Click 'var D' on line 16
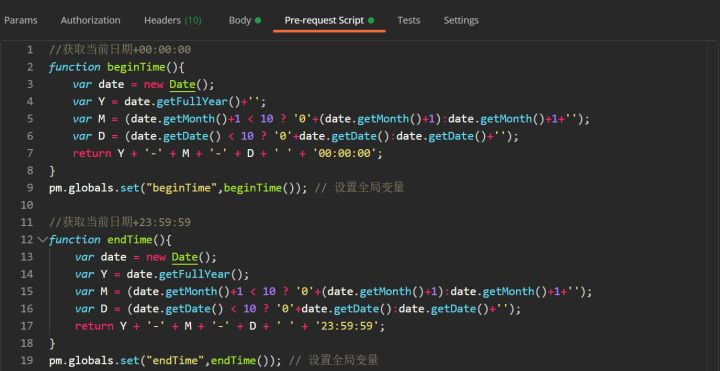720x371 pixels. pos(91,309)
